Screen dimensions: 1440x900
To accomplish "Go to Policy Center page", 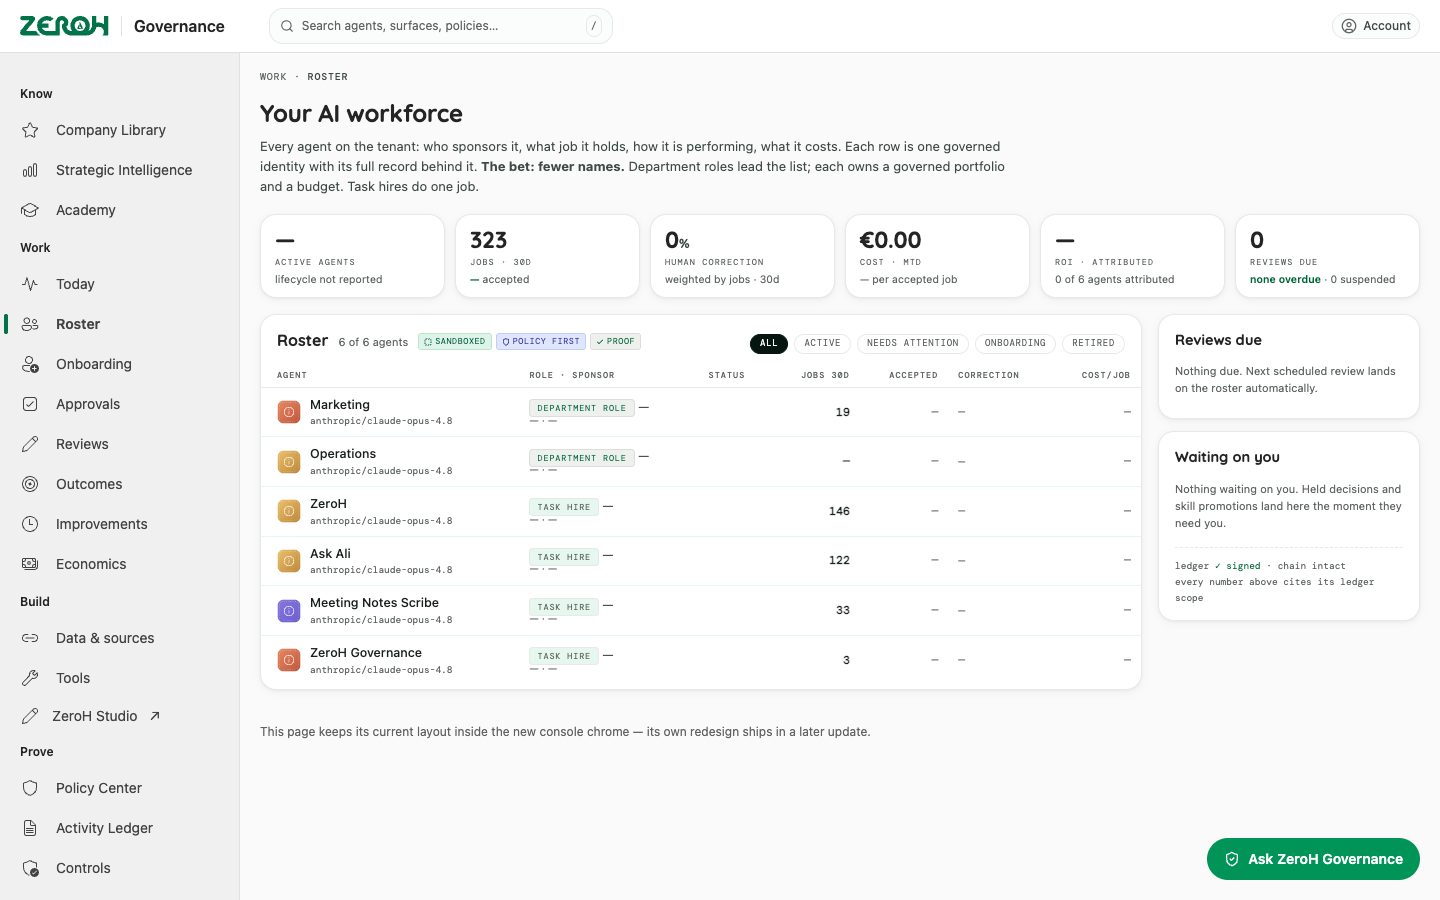I will click(x=120, y=788).
